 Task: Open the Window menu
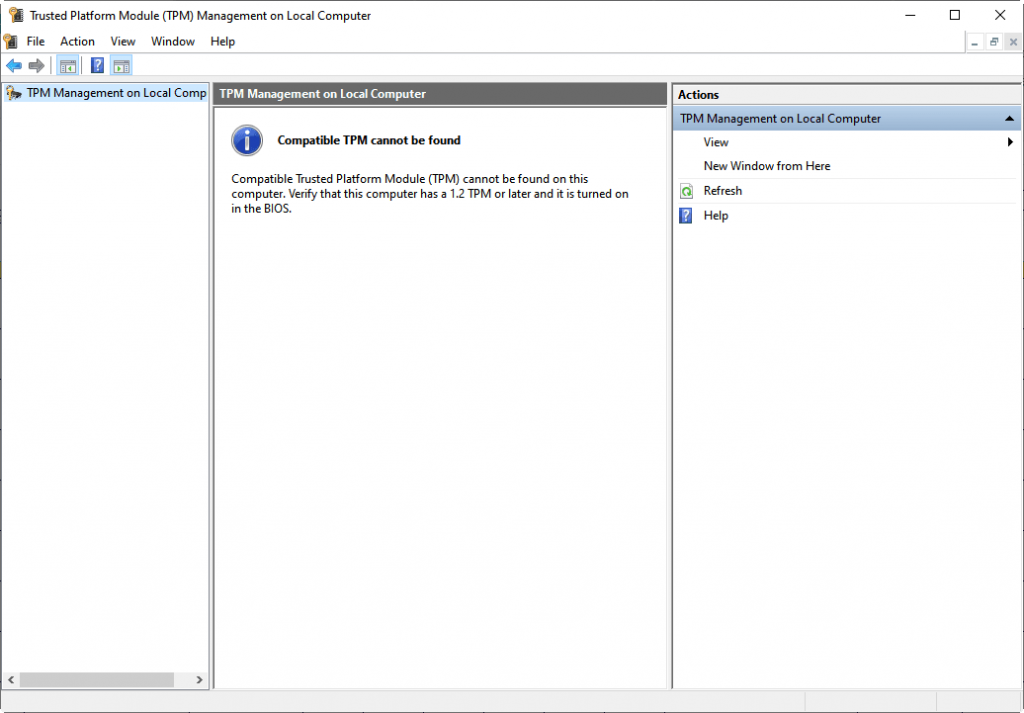pos(172,41)
